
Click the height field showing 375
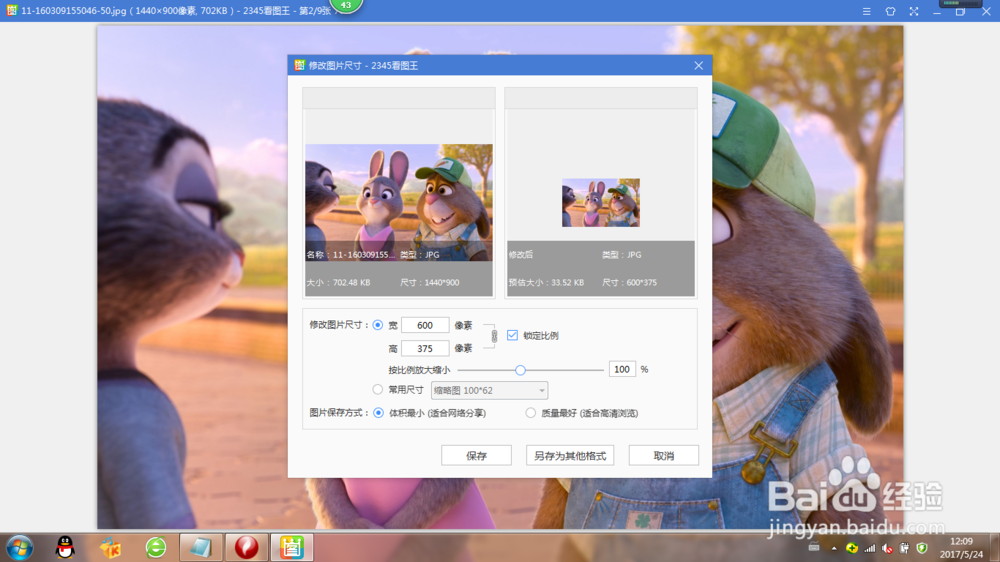coord(425,348)
